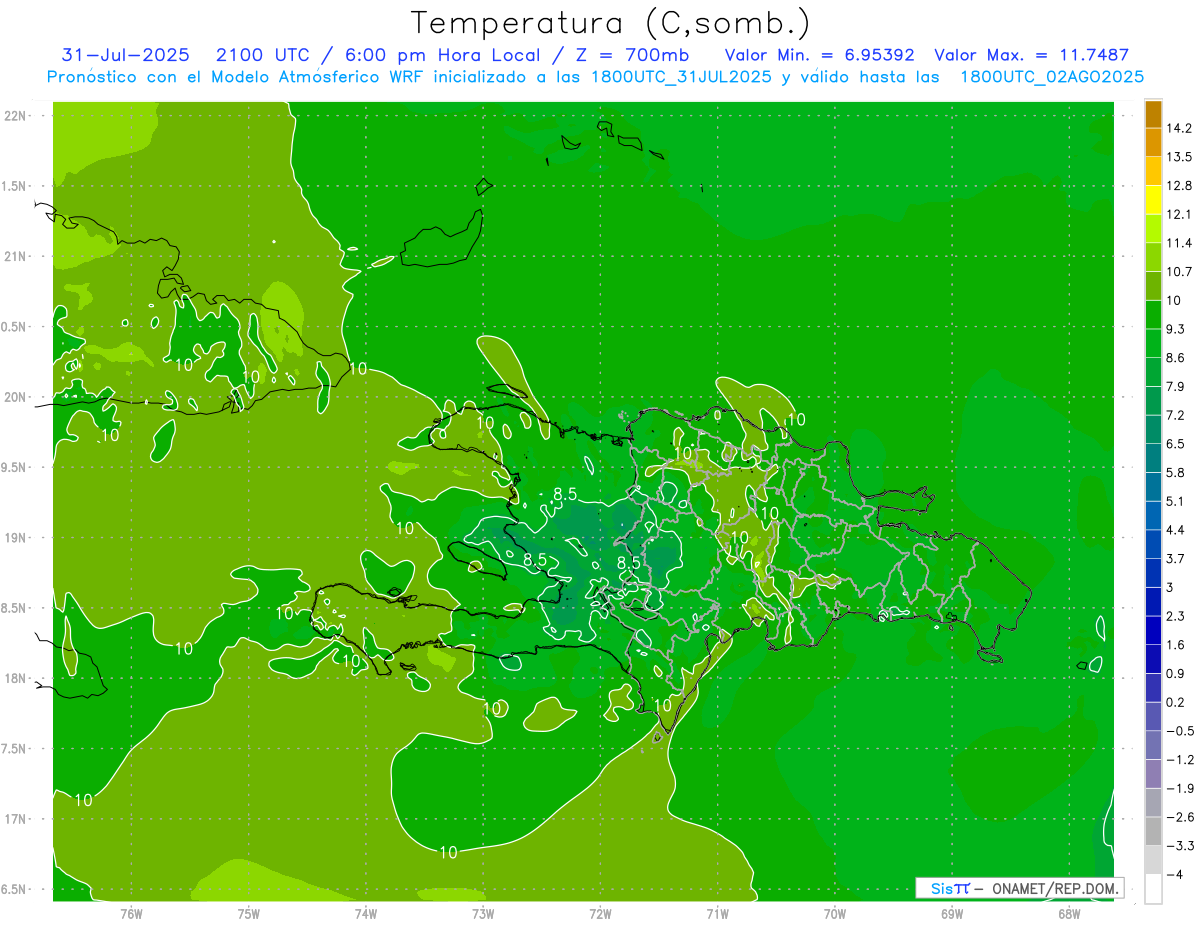
Task: Click the dark orange swatch atop the legend
Action: [x=1153, y=114]
